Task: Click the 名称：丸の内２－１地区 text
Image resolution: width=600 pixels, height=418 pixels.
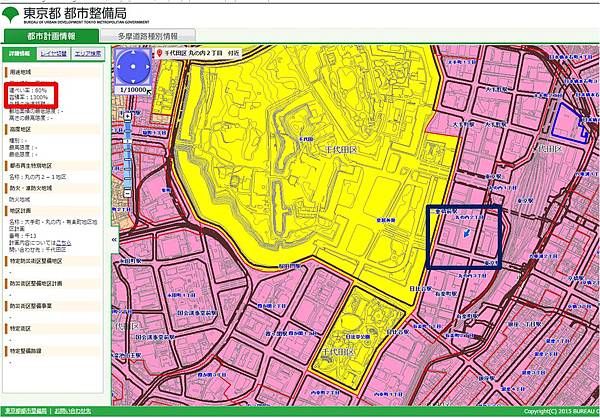Action: [x=38, y=177]
